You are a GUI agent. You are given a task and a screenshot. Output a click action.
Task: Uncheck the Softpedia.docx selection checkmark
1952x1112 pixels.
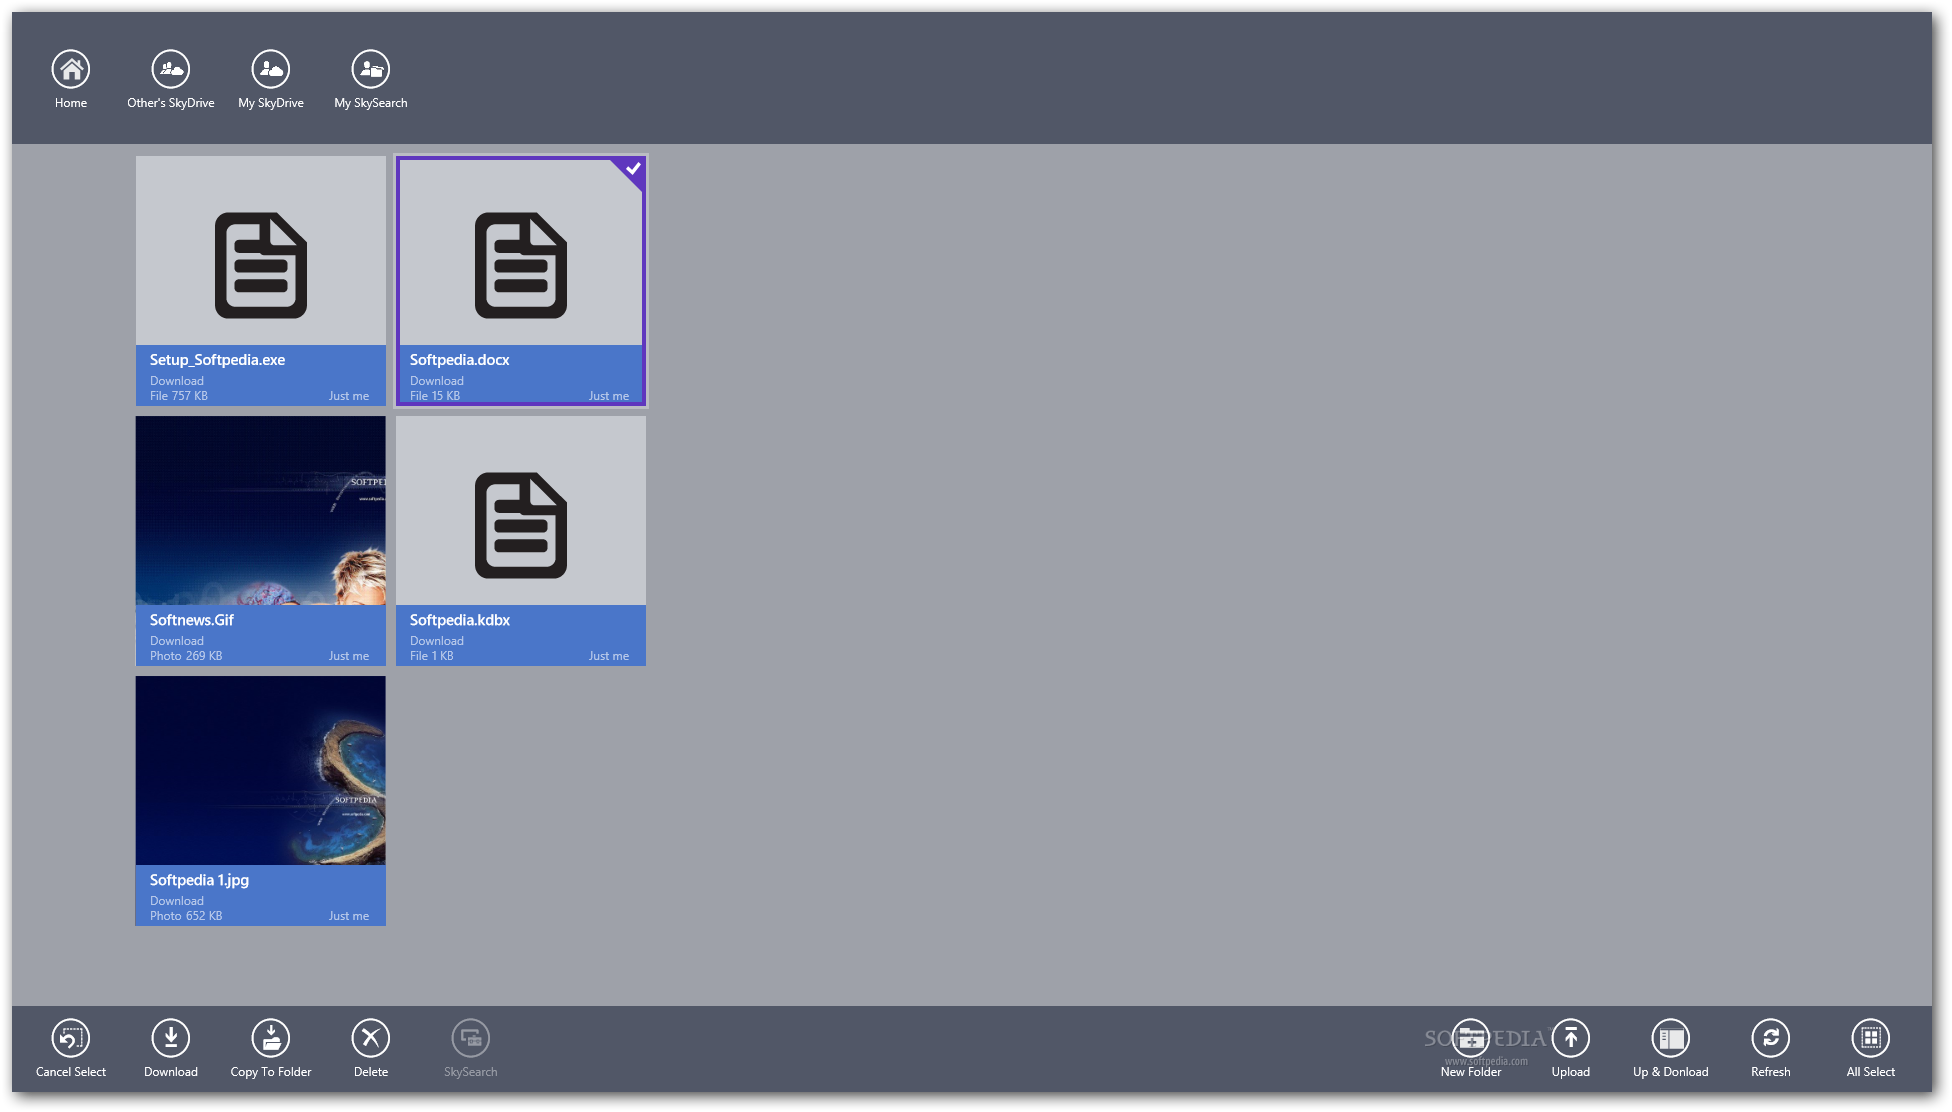(x=632, y=169)
